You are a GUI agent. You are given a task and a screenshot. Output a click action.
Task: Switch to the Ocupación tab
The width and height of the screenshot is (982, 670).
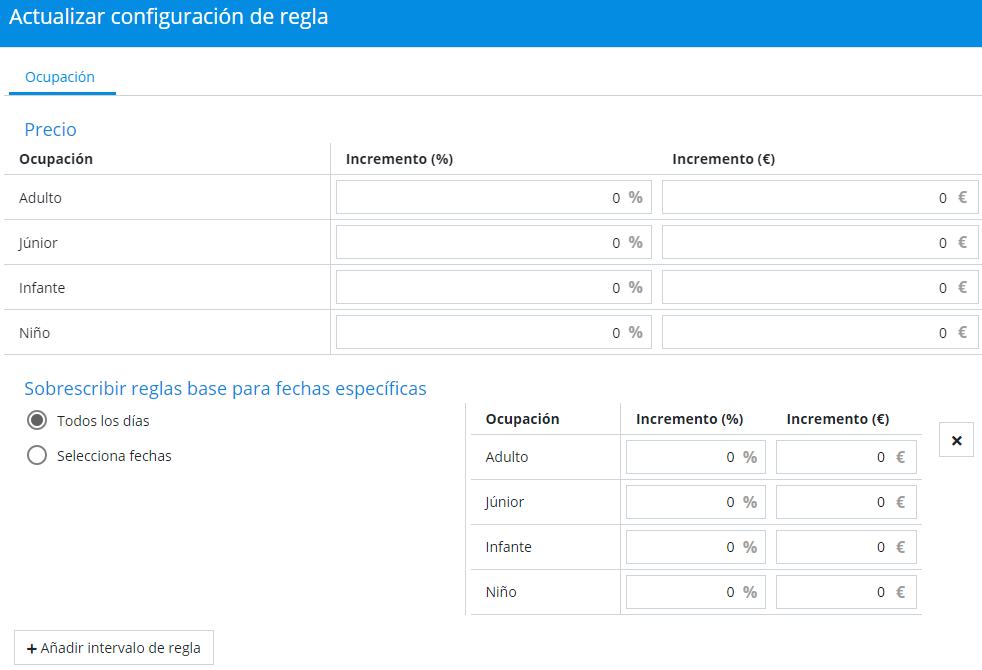coord(60,77)
